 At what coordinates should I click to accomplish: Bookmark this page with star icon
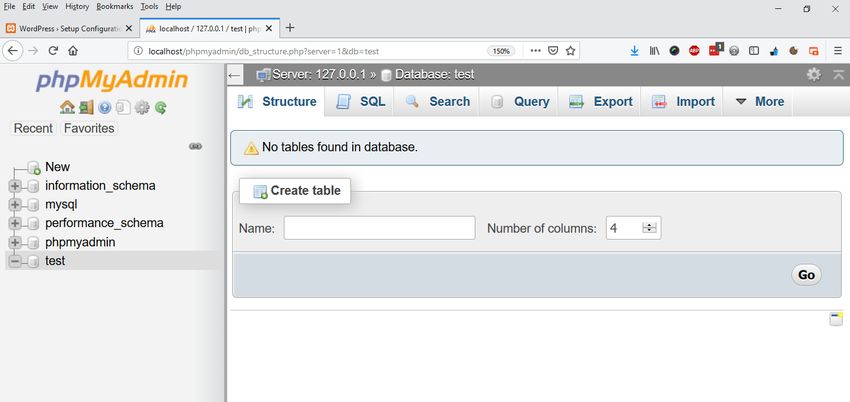tap(570, 51)
